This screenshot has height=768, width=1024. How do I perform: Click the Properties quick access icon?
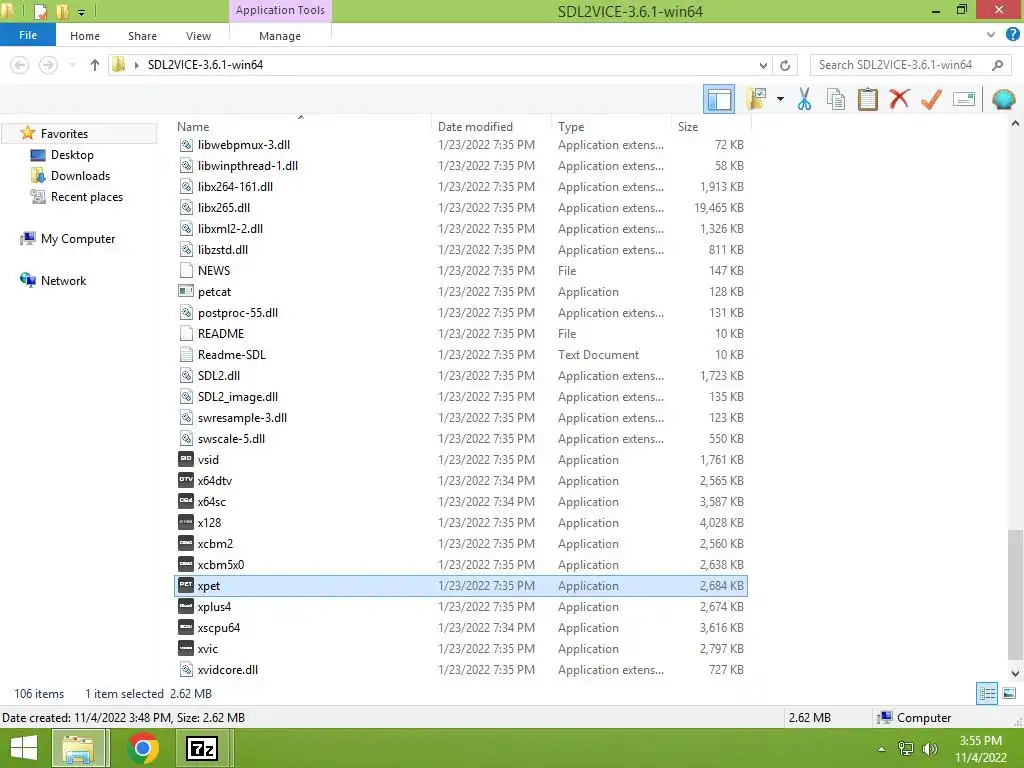40,11
